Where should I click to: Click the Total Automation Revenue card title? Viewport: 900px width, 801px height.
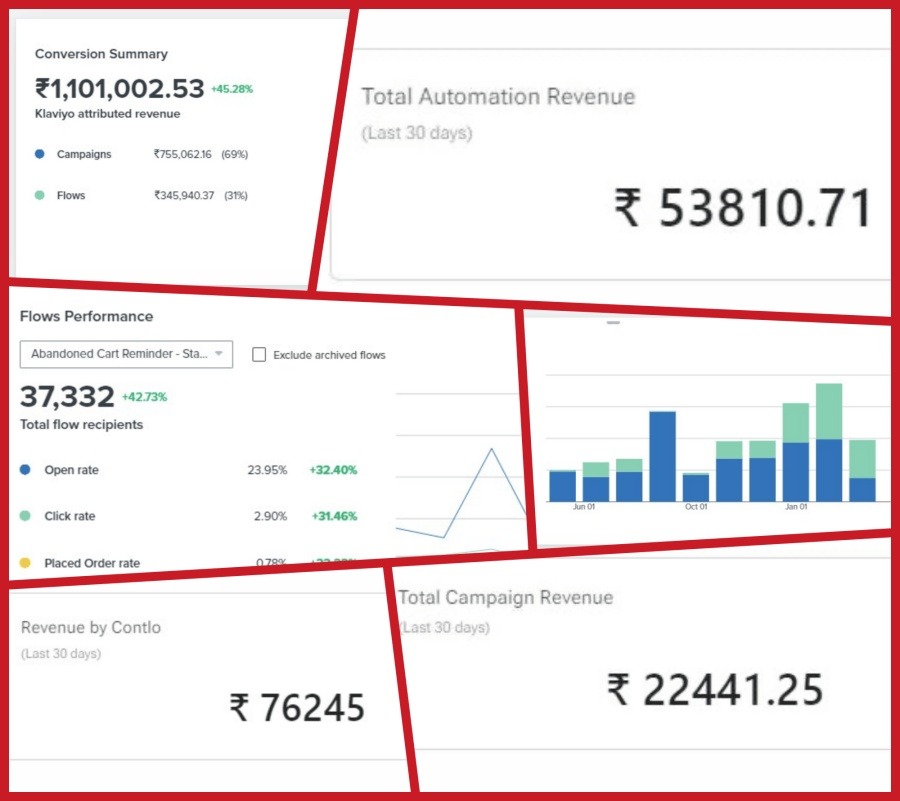[497, 97]
